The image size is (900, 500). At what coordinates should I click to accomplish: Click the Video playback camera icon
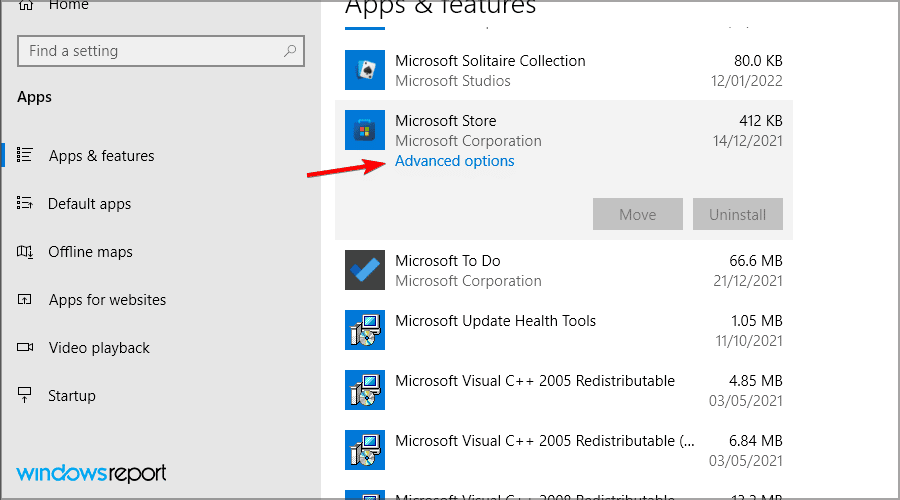[x=25, y=347]
